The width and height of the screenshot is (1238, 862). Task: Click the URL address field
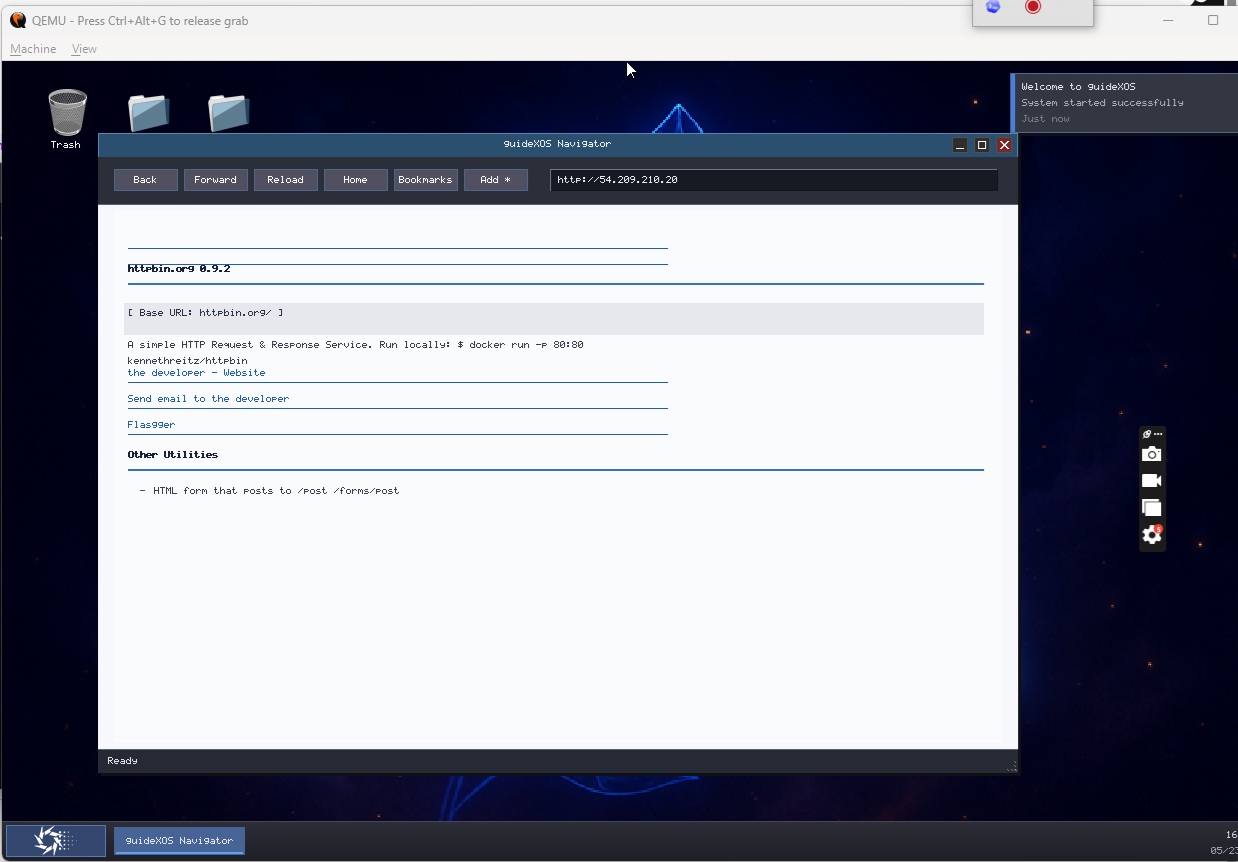click(774, 180)
